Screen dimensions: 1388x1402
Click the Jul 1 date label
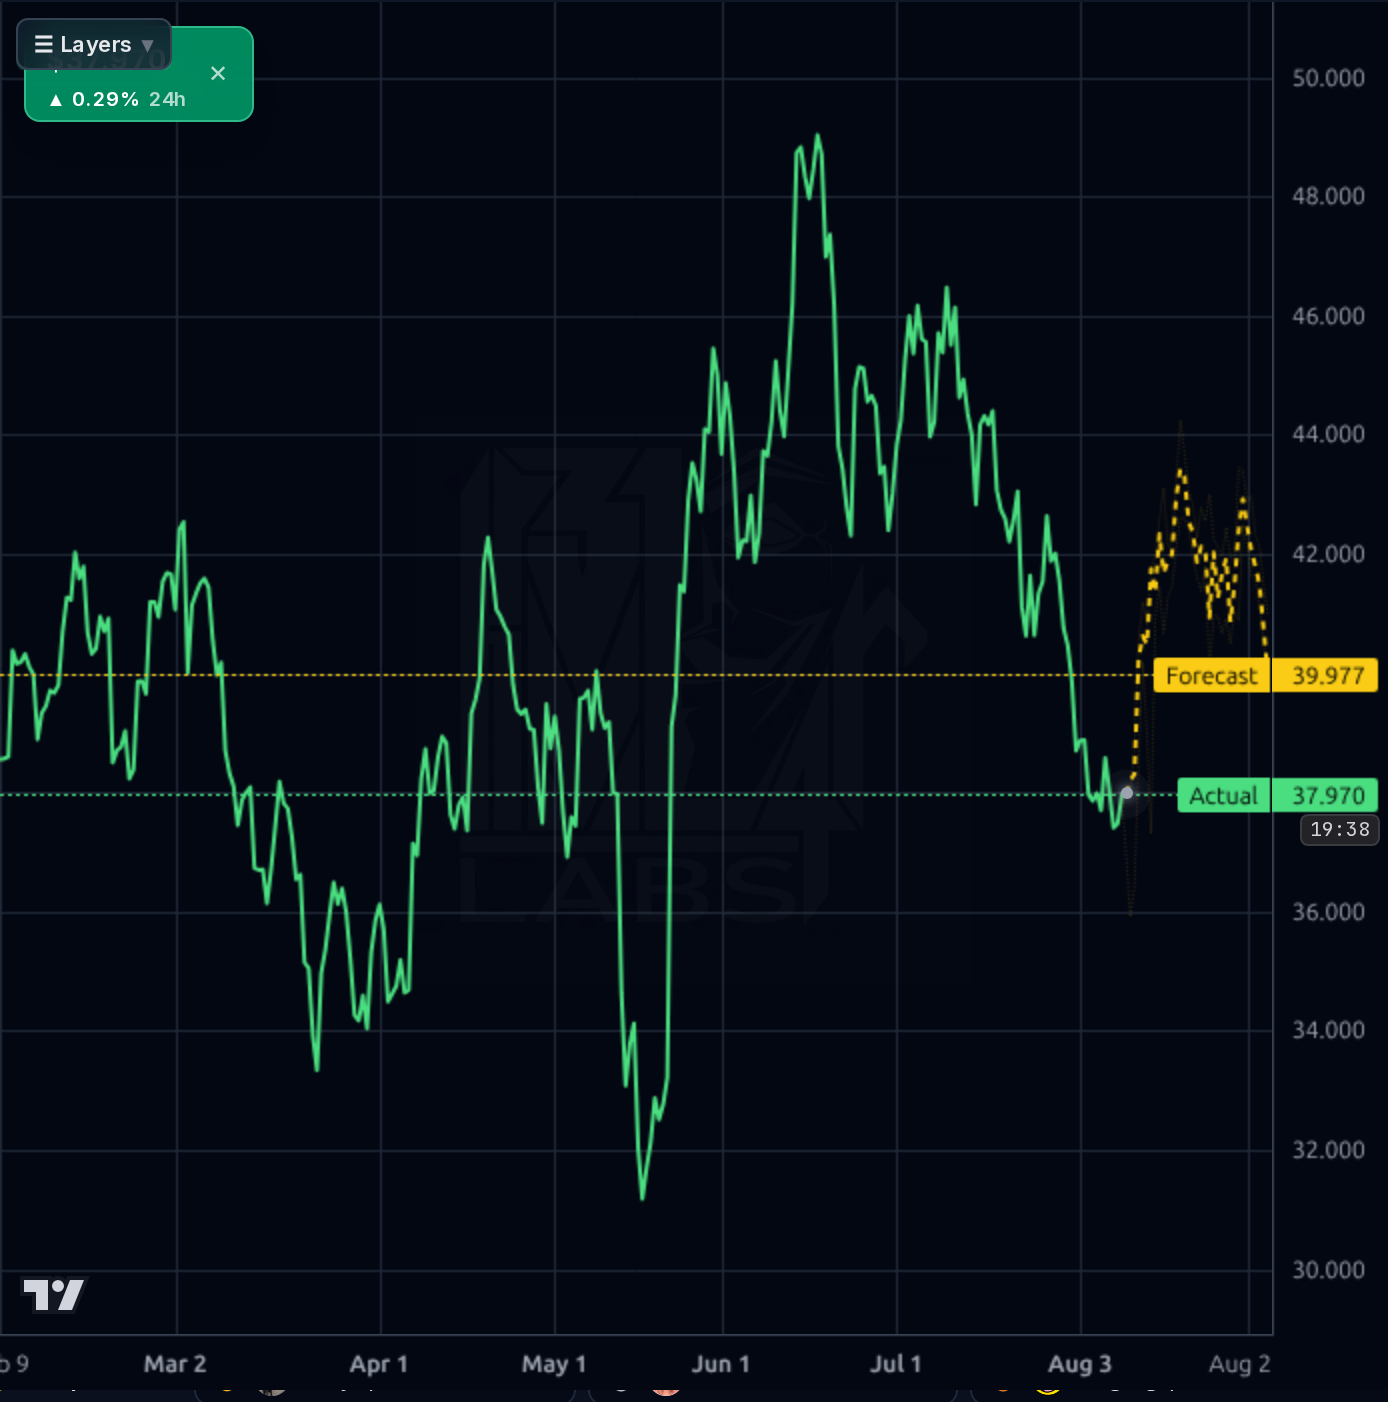click(x=896, y=1364)
